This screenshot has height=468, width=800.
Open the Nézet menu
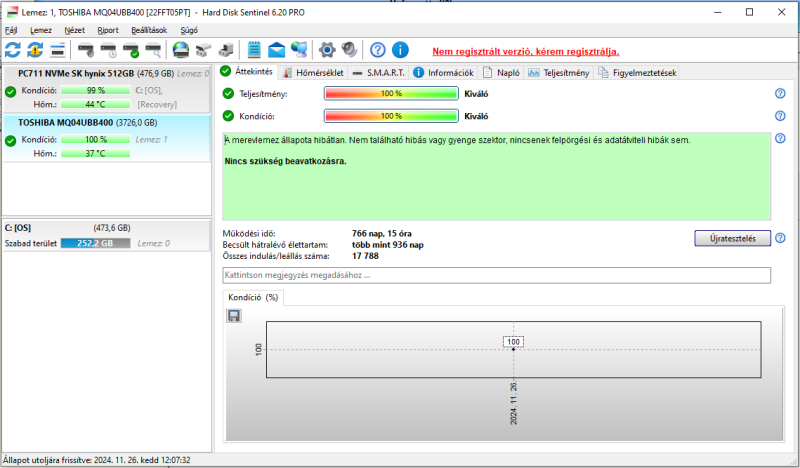tap(74, 30)
